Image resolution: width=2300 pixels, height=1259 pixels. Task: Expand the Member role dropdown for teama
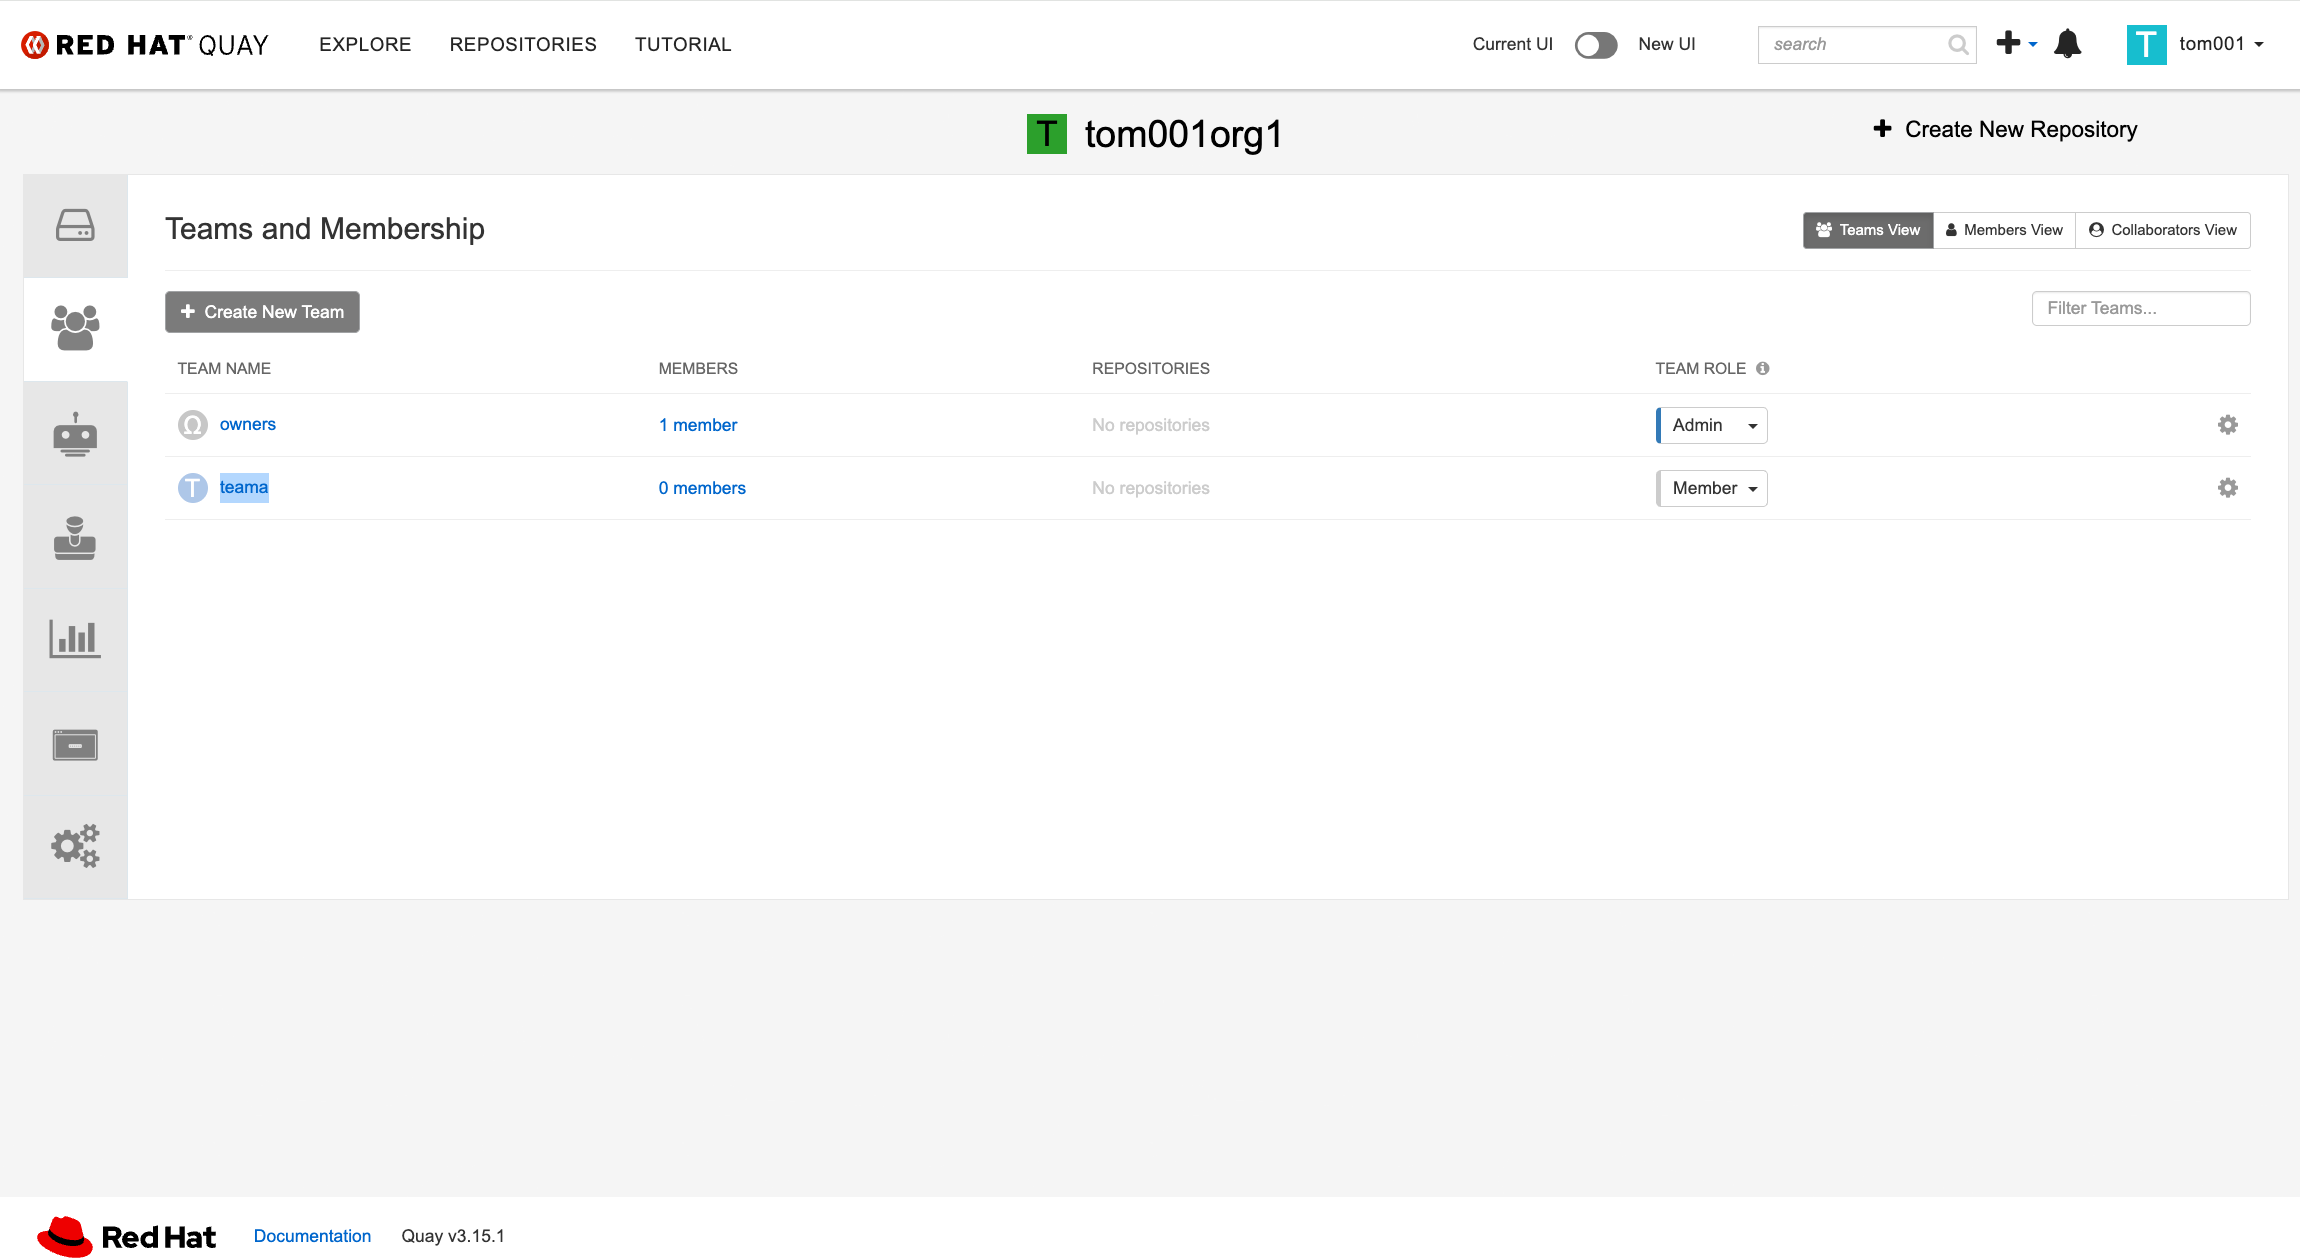[x=1712, y=488]
